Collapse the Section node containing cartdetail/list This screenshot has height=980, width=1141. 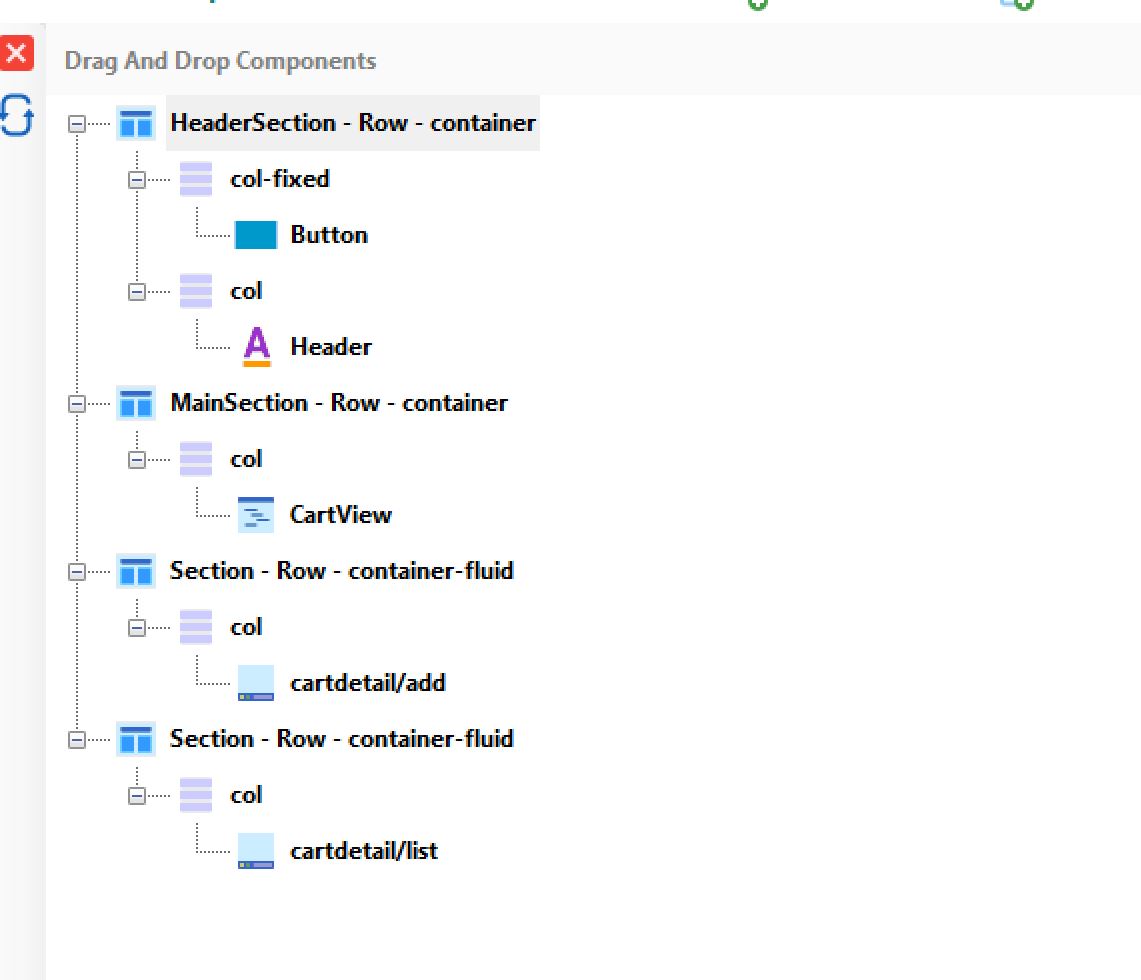pyautogui.click(x=76, y=740)
